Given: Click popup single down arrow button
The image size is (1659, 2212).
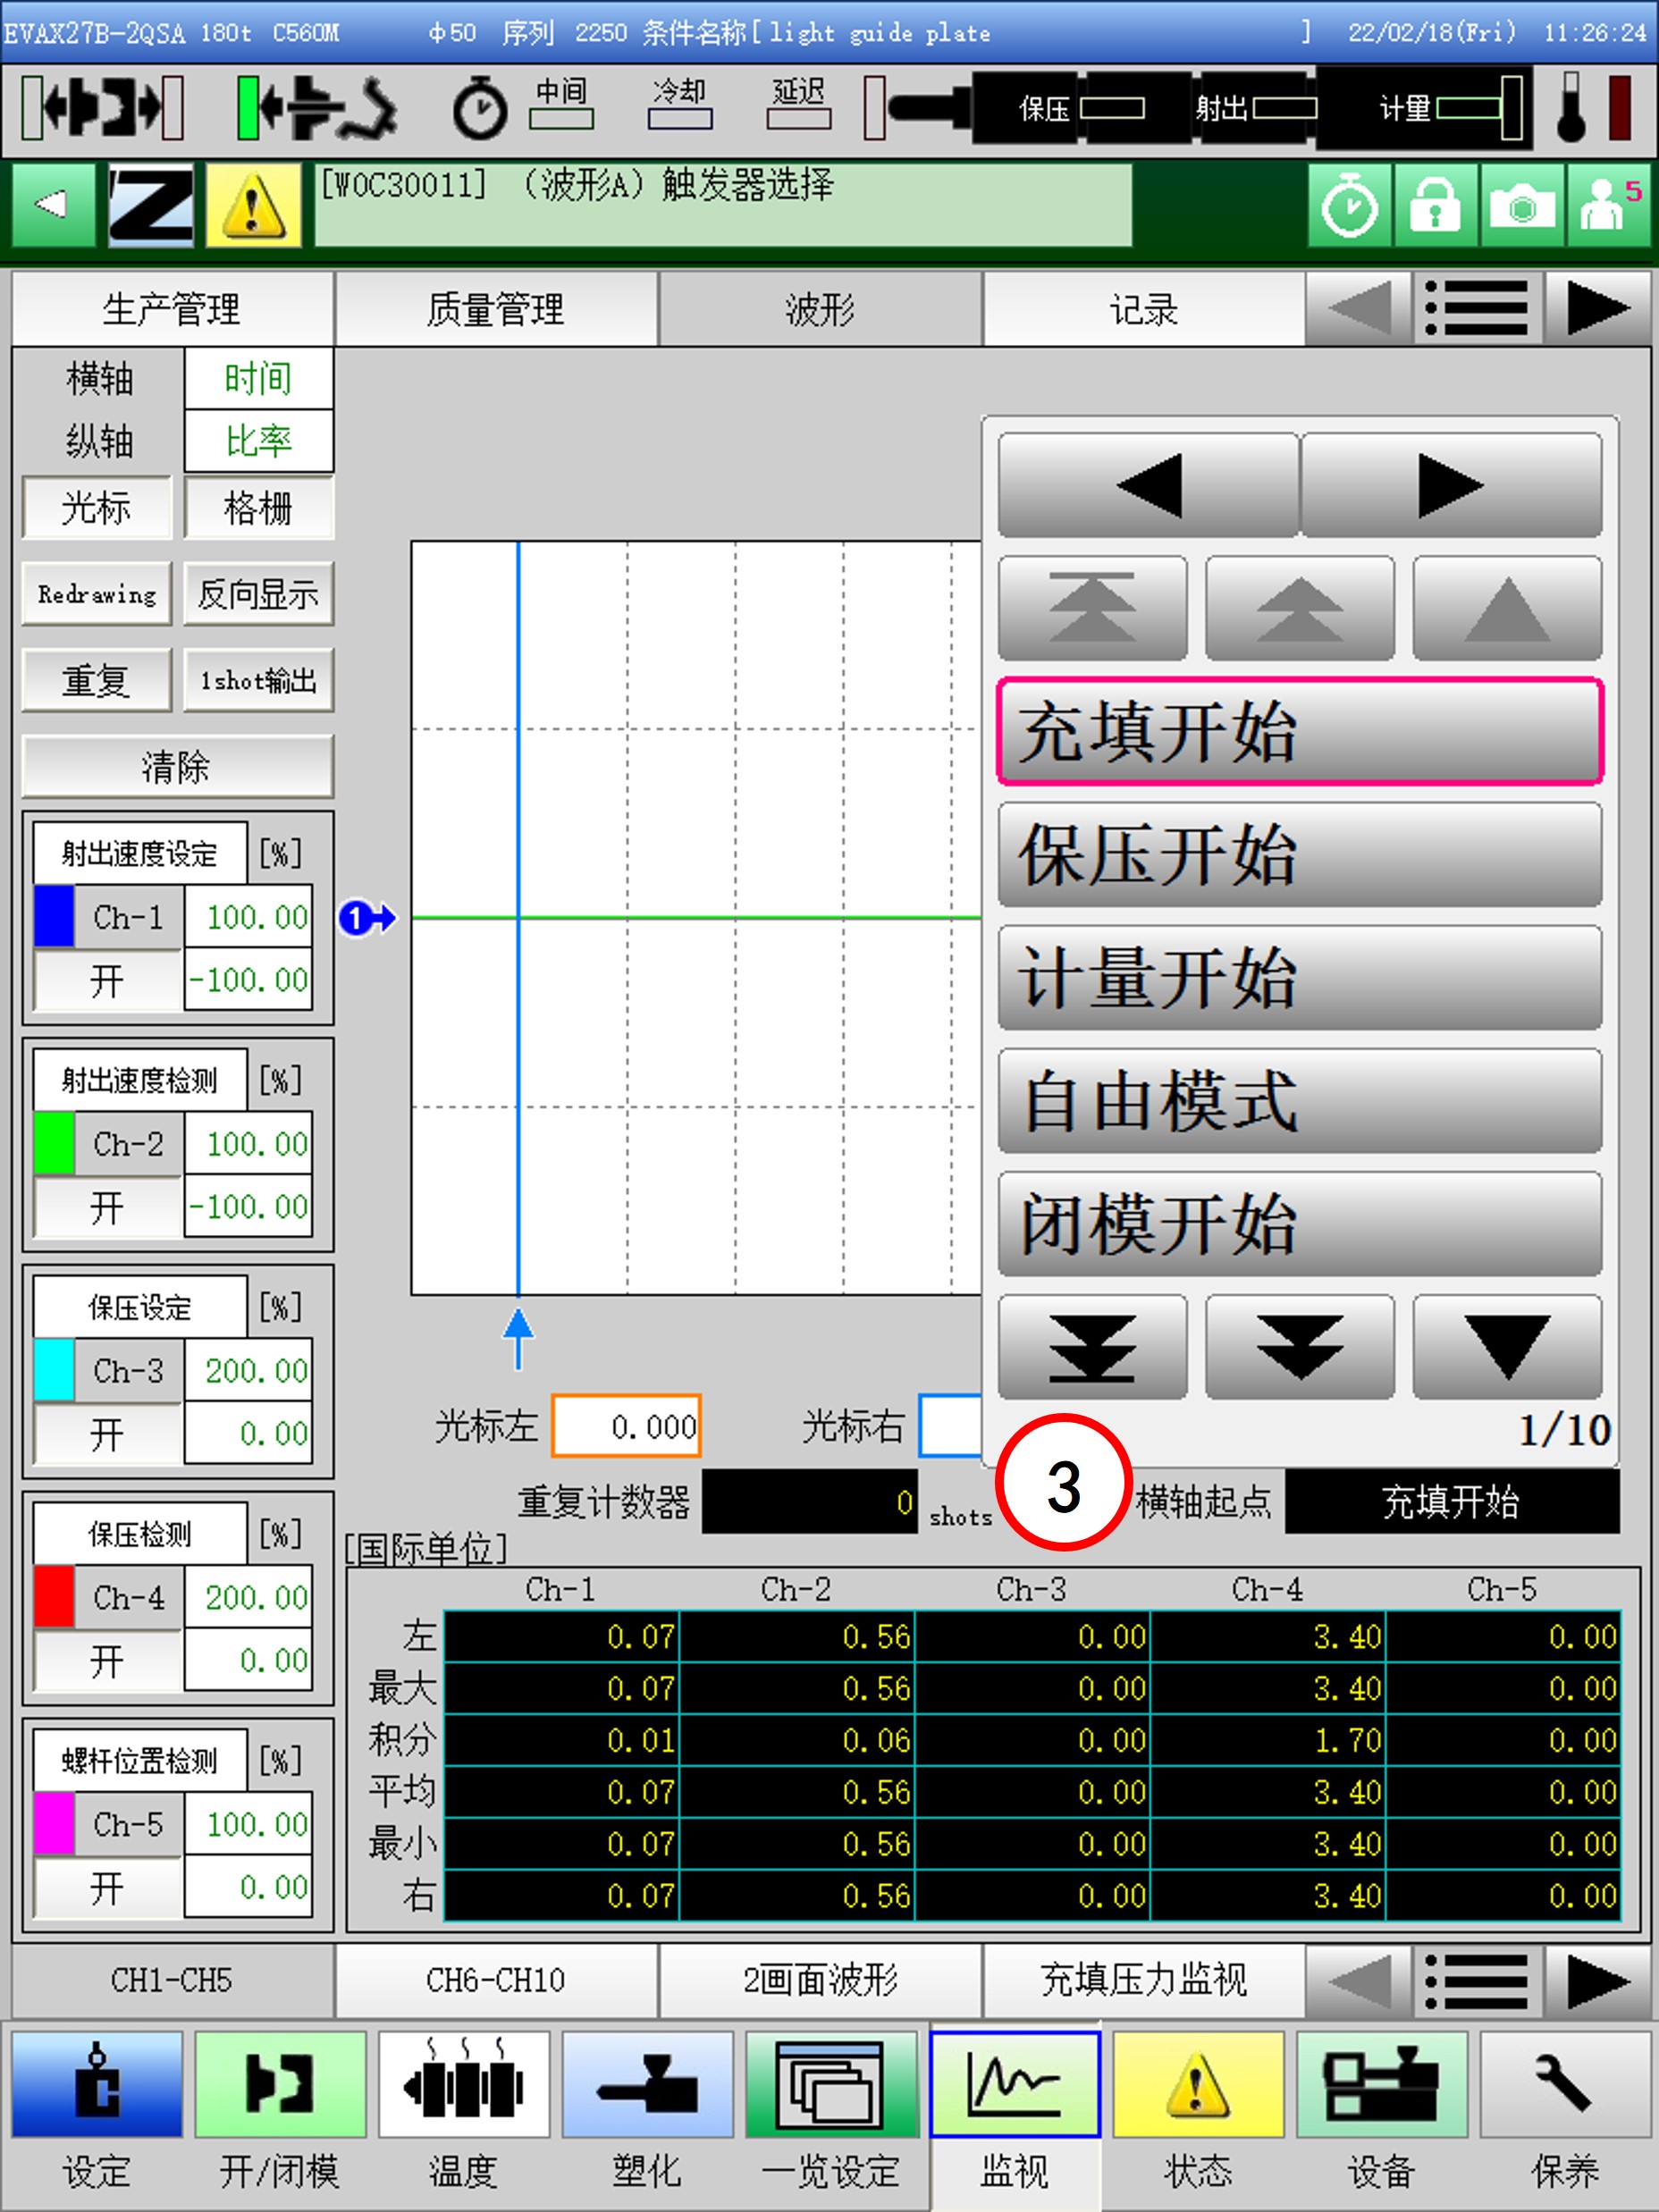Looking at the screenshot, I should click(x=1508, y=1347).
